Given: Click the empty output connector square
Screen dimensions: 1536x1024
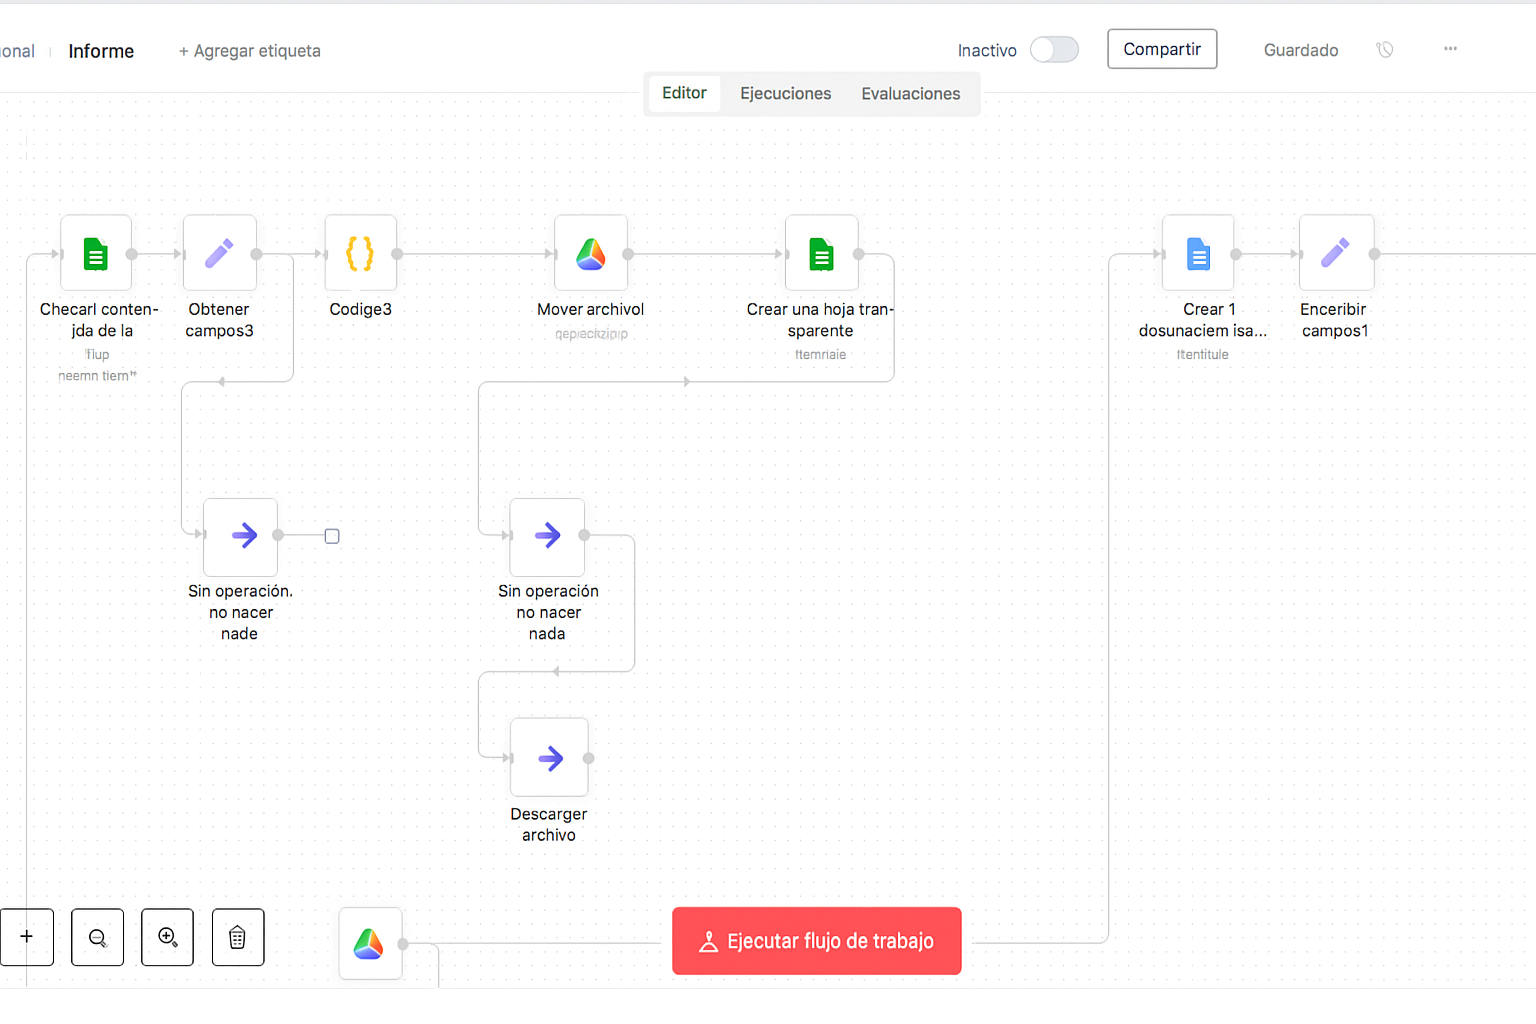Looking at the screenshot, I should click(x=332, y=536).
